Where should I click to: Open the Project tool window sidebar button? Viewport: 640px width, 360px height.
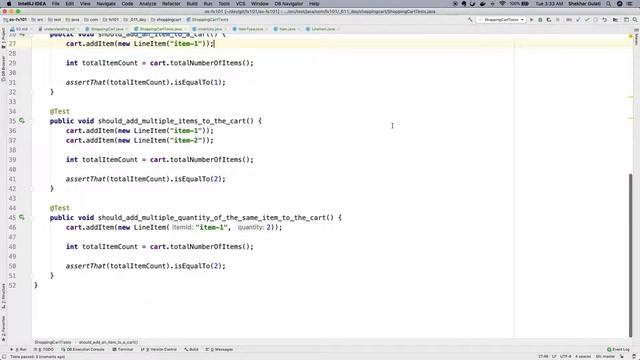click(x=4, y=38)
